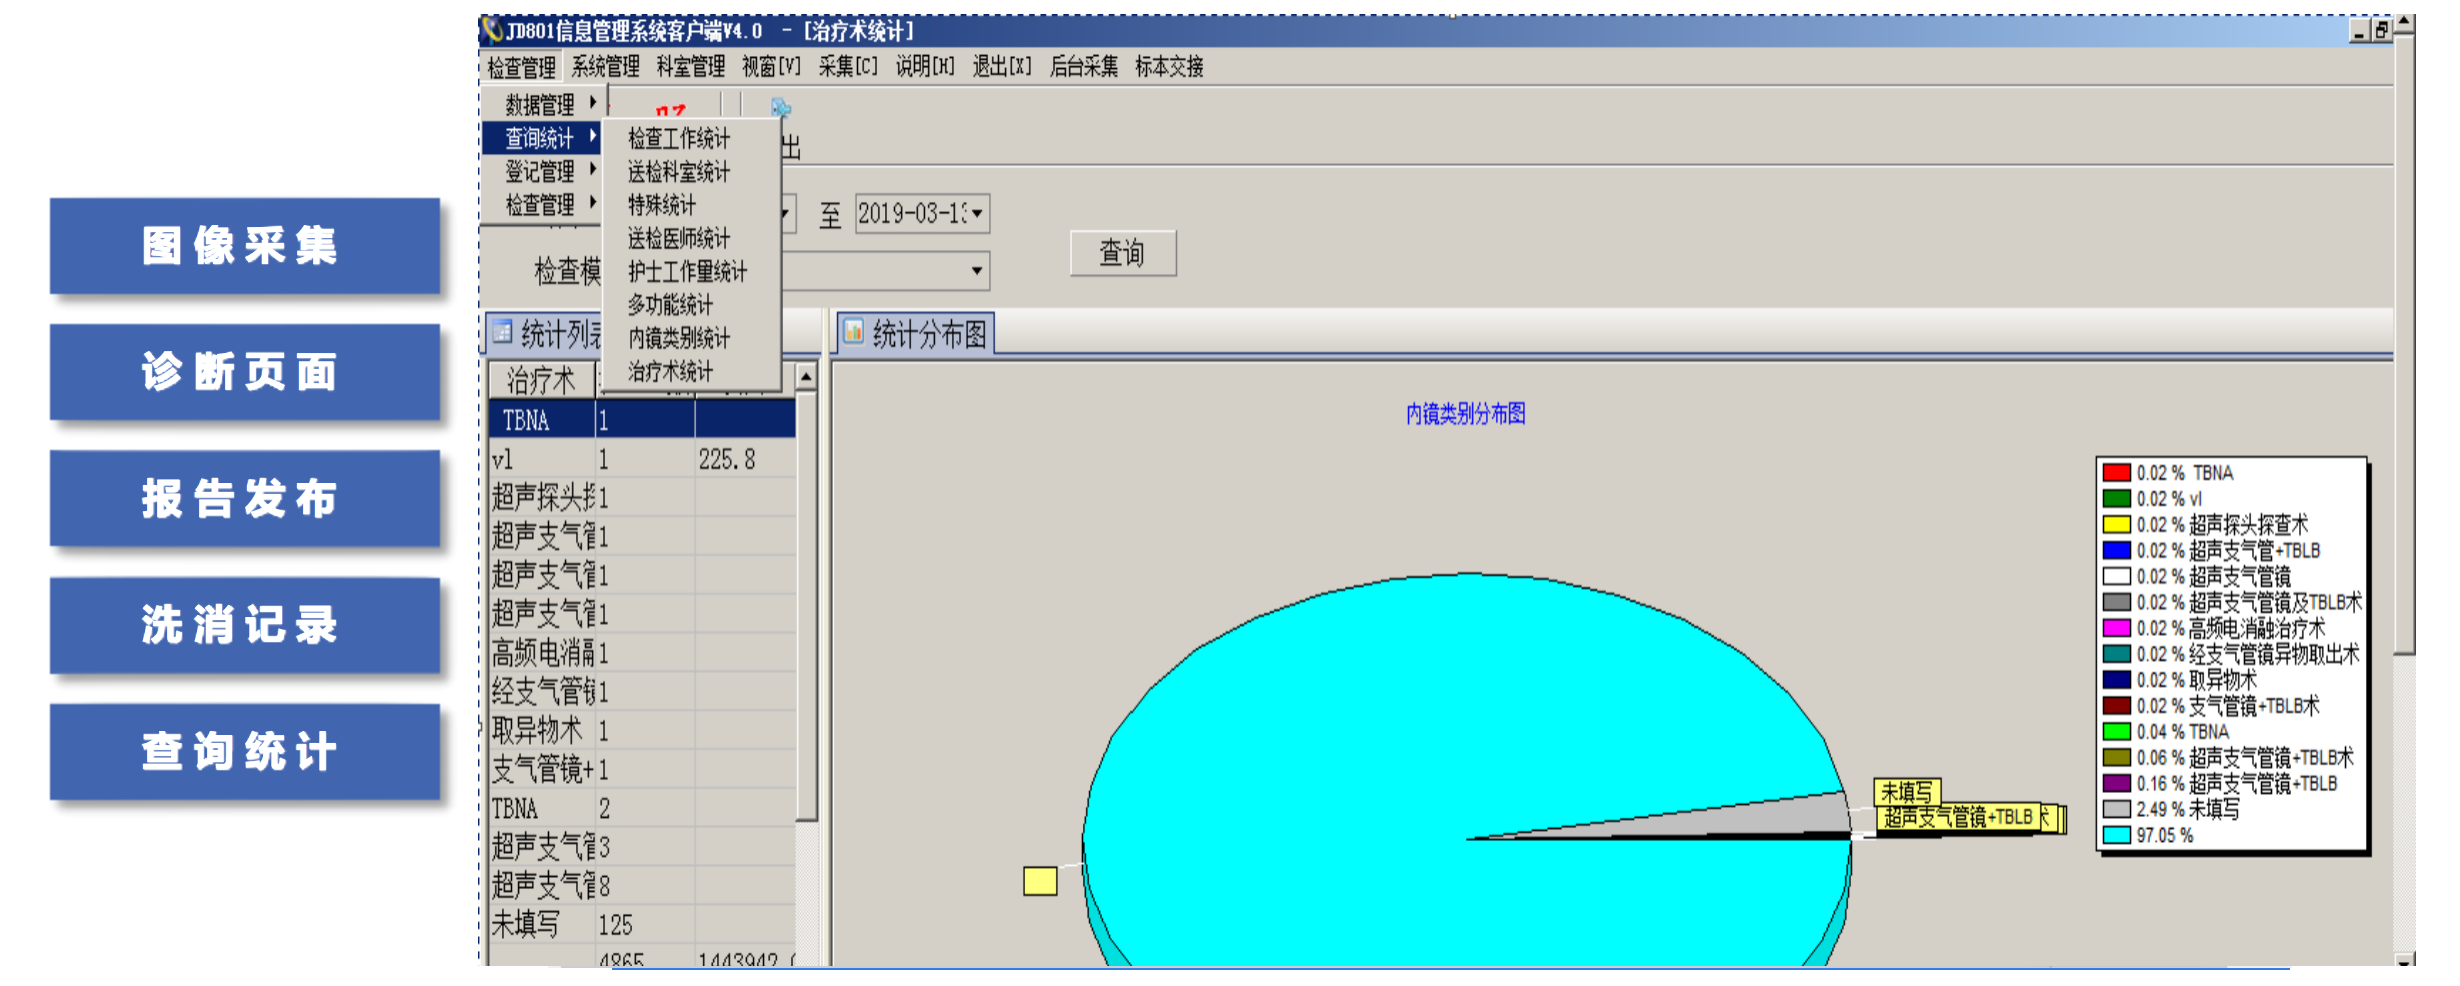Click the list icon on the 统计列表 tab
The width and height of the screenshot is (2460, 986).
pyautogui.click(x=503, y=331)
